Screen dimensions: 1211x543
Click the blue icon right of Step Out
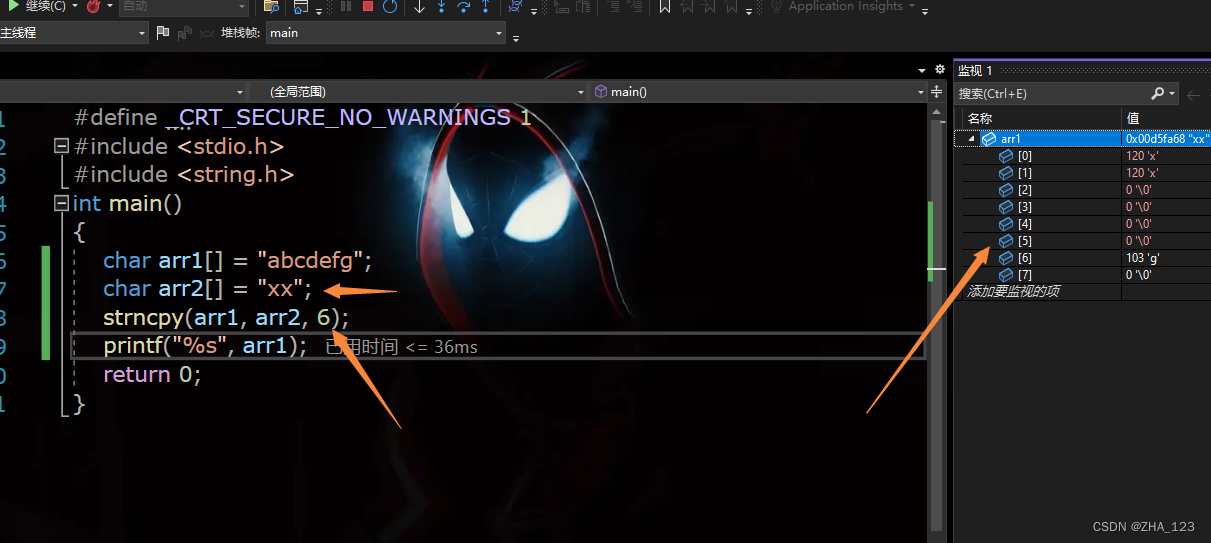coord(514,6)
